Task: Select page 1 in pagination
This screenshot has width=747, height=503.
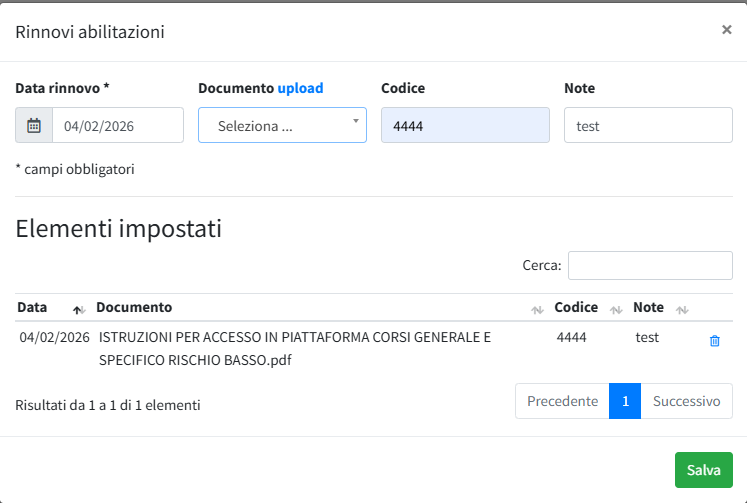Action: pyautogui.click(x=625, y=401)
